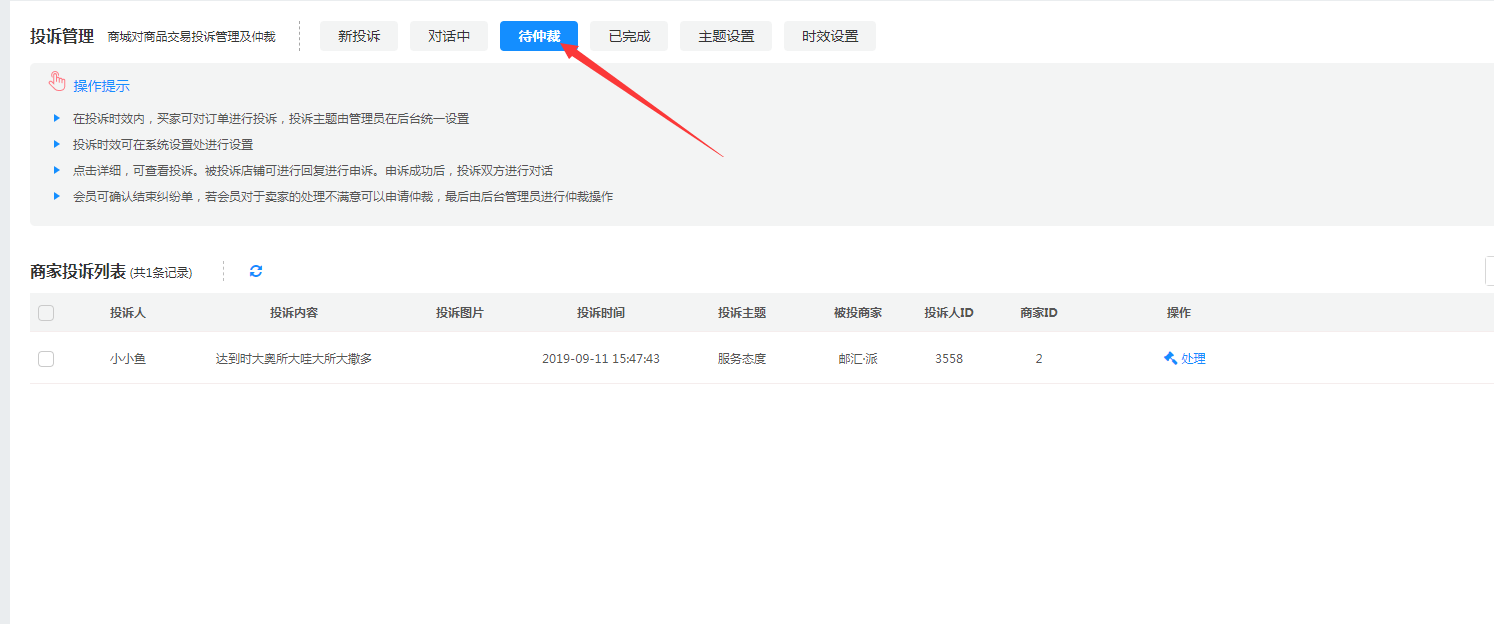Click the complaint content text 达到时大奥所大哇大所大撒多
Viewport: 1494px width, 624px height.
294,359
